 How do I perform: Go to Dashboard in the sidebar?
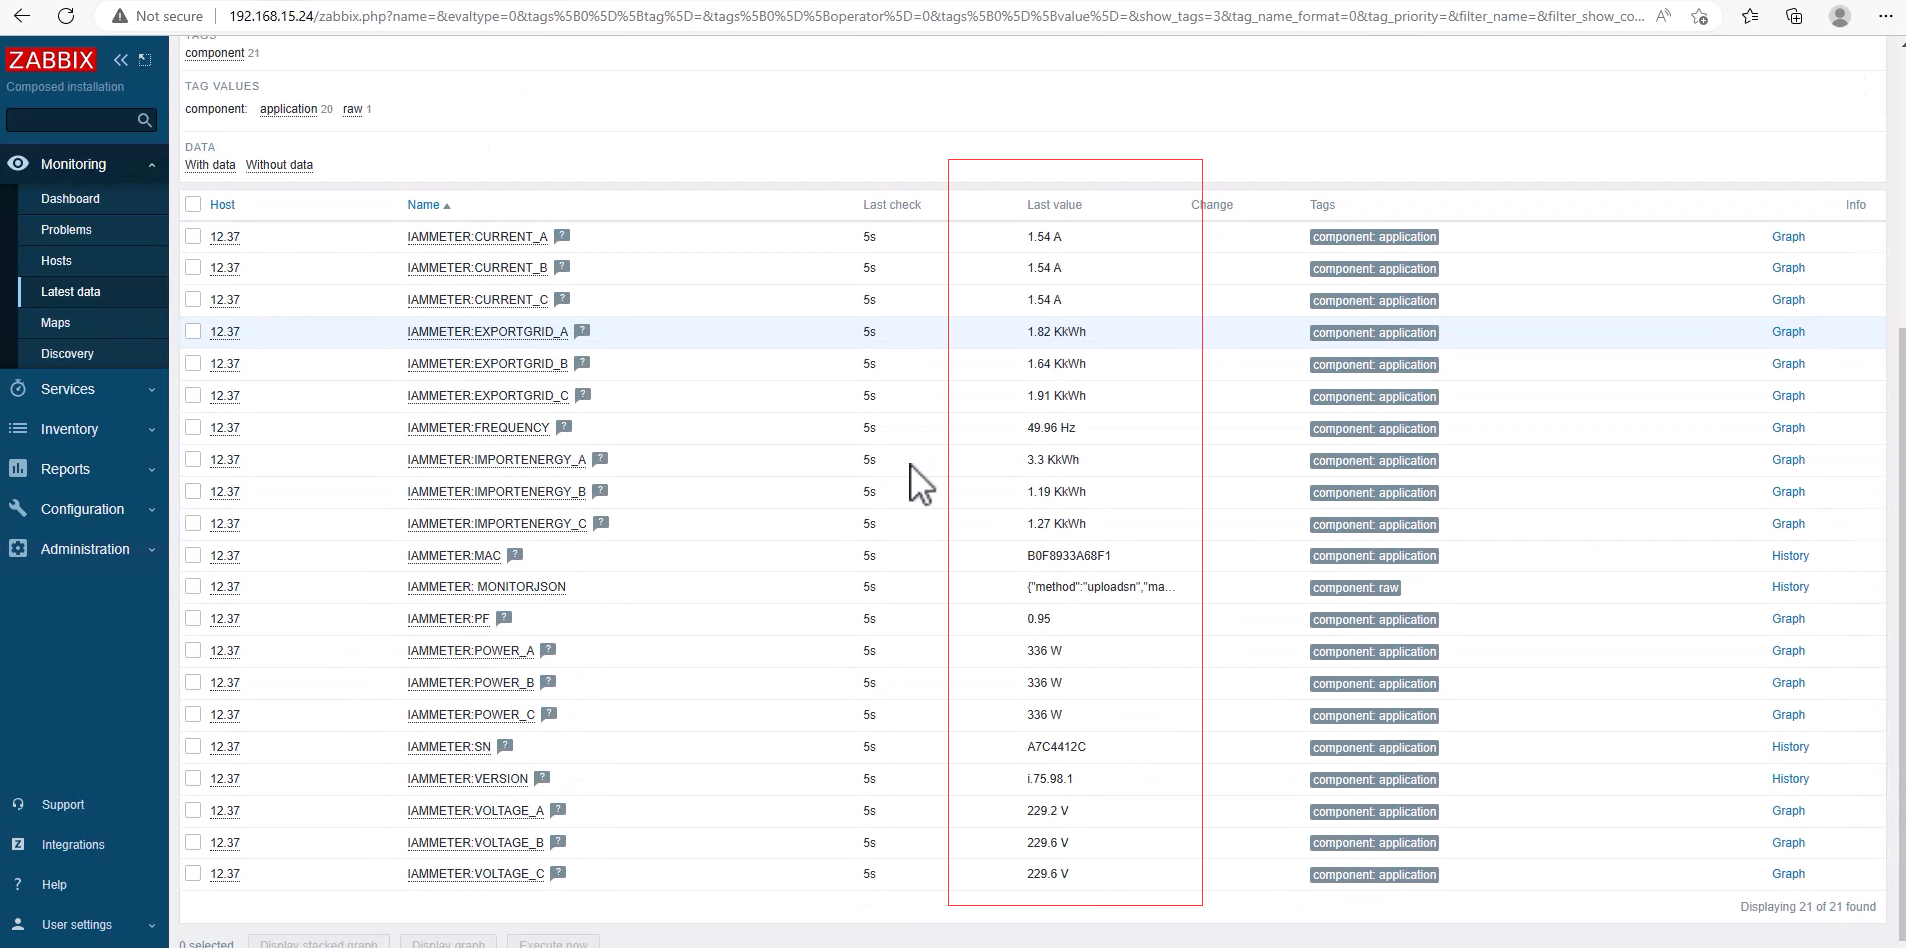click(x=70, y=199)
